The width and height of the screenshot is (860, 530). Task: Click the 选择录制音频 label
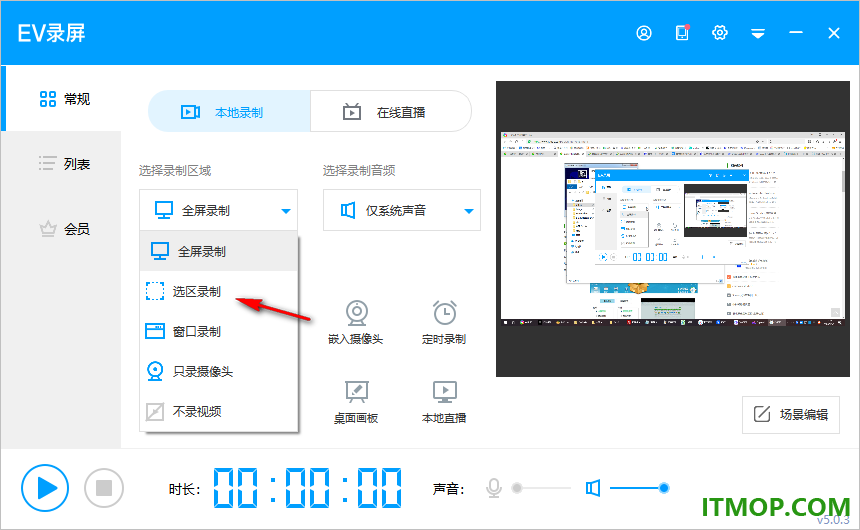(x=359, y=171)
